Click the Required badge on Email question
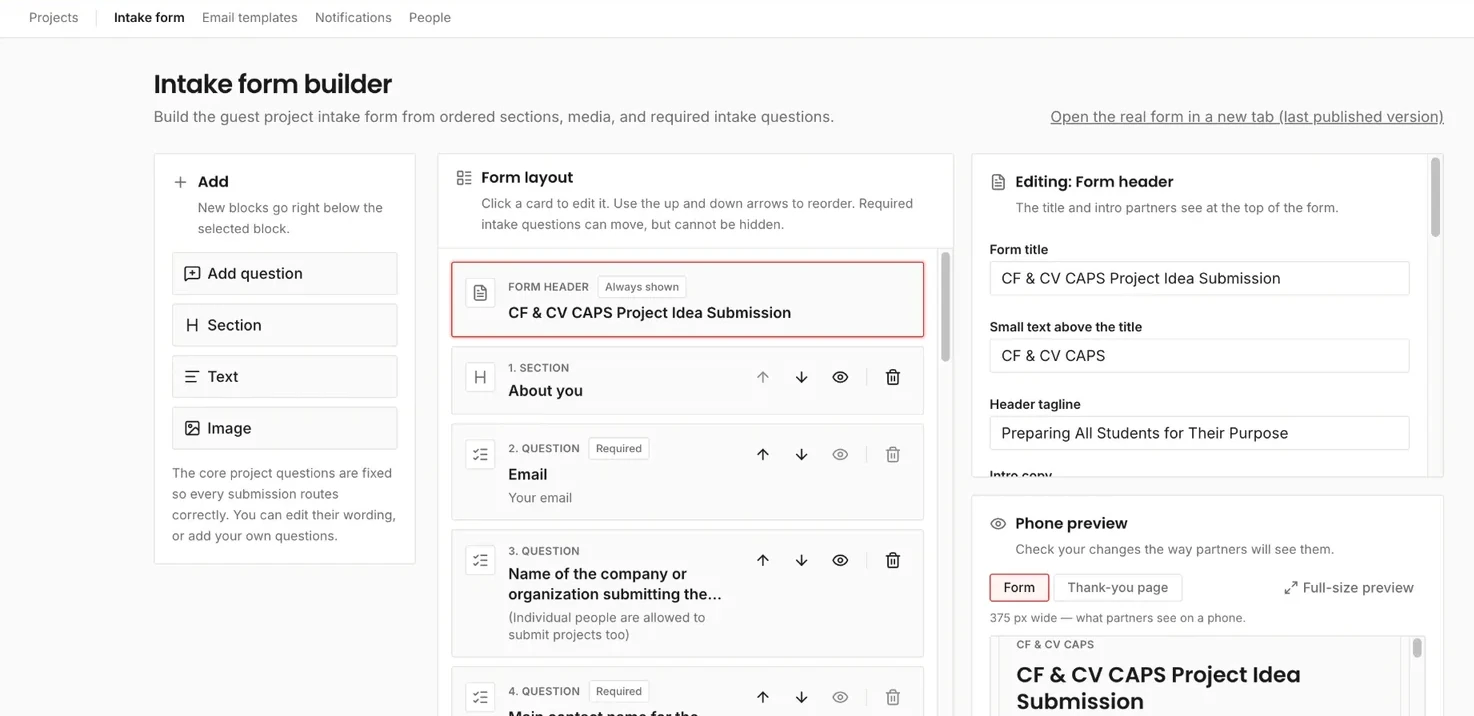 coord(619,448)
